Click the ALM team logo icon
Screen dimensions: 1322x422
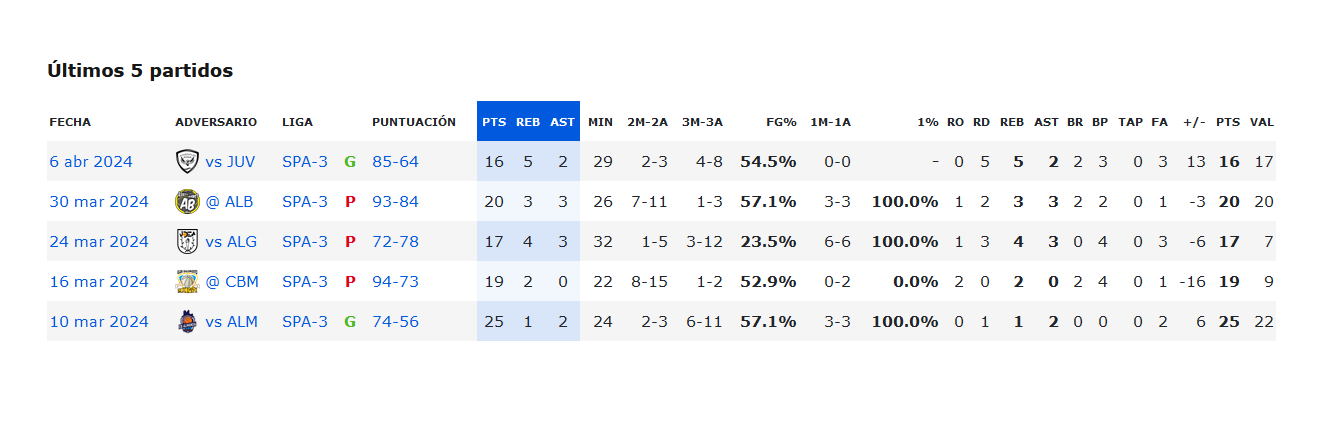point(187,321)
